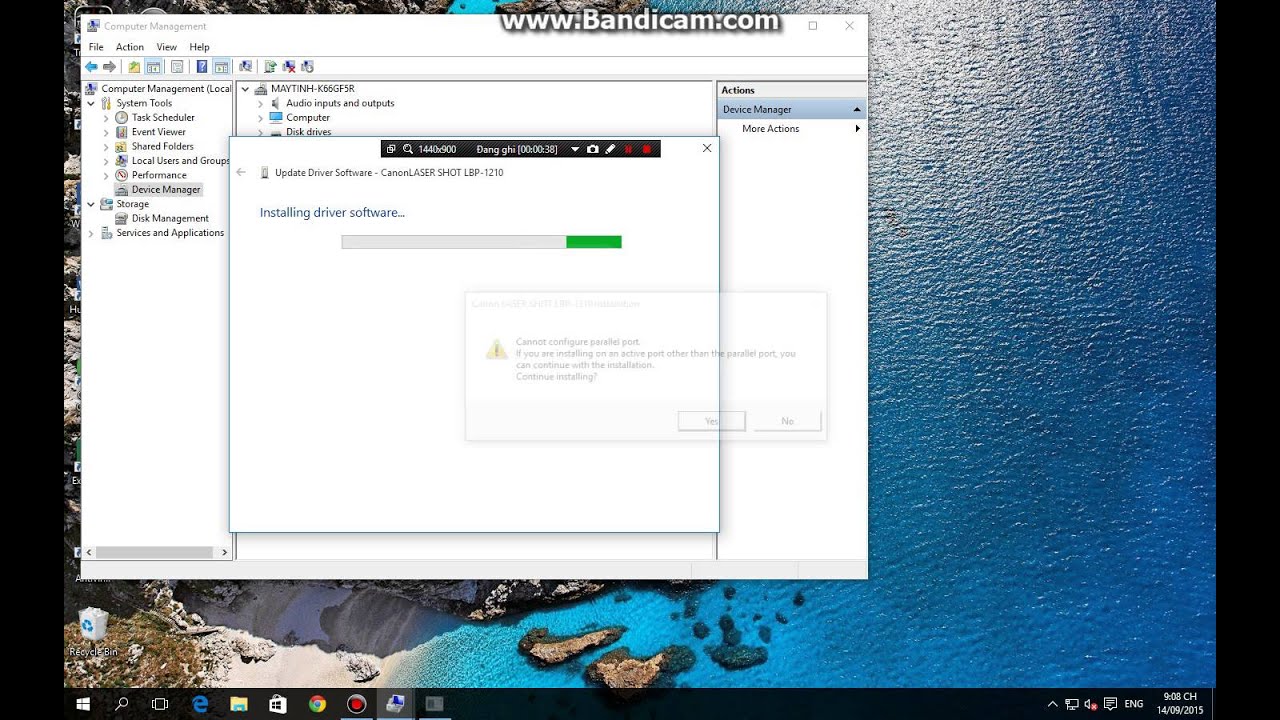Viewport: 1280px width, 720px height.
Task: Toggle Show/Hide Console Tree toolbar icon
Action: (x=153, y=67)
